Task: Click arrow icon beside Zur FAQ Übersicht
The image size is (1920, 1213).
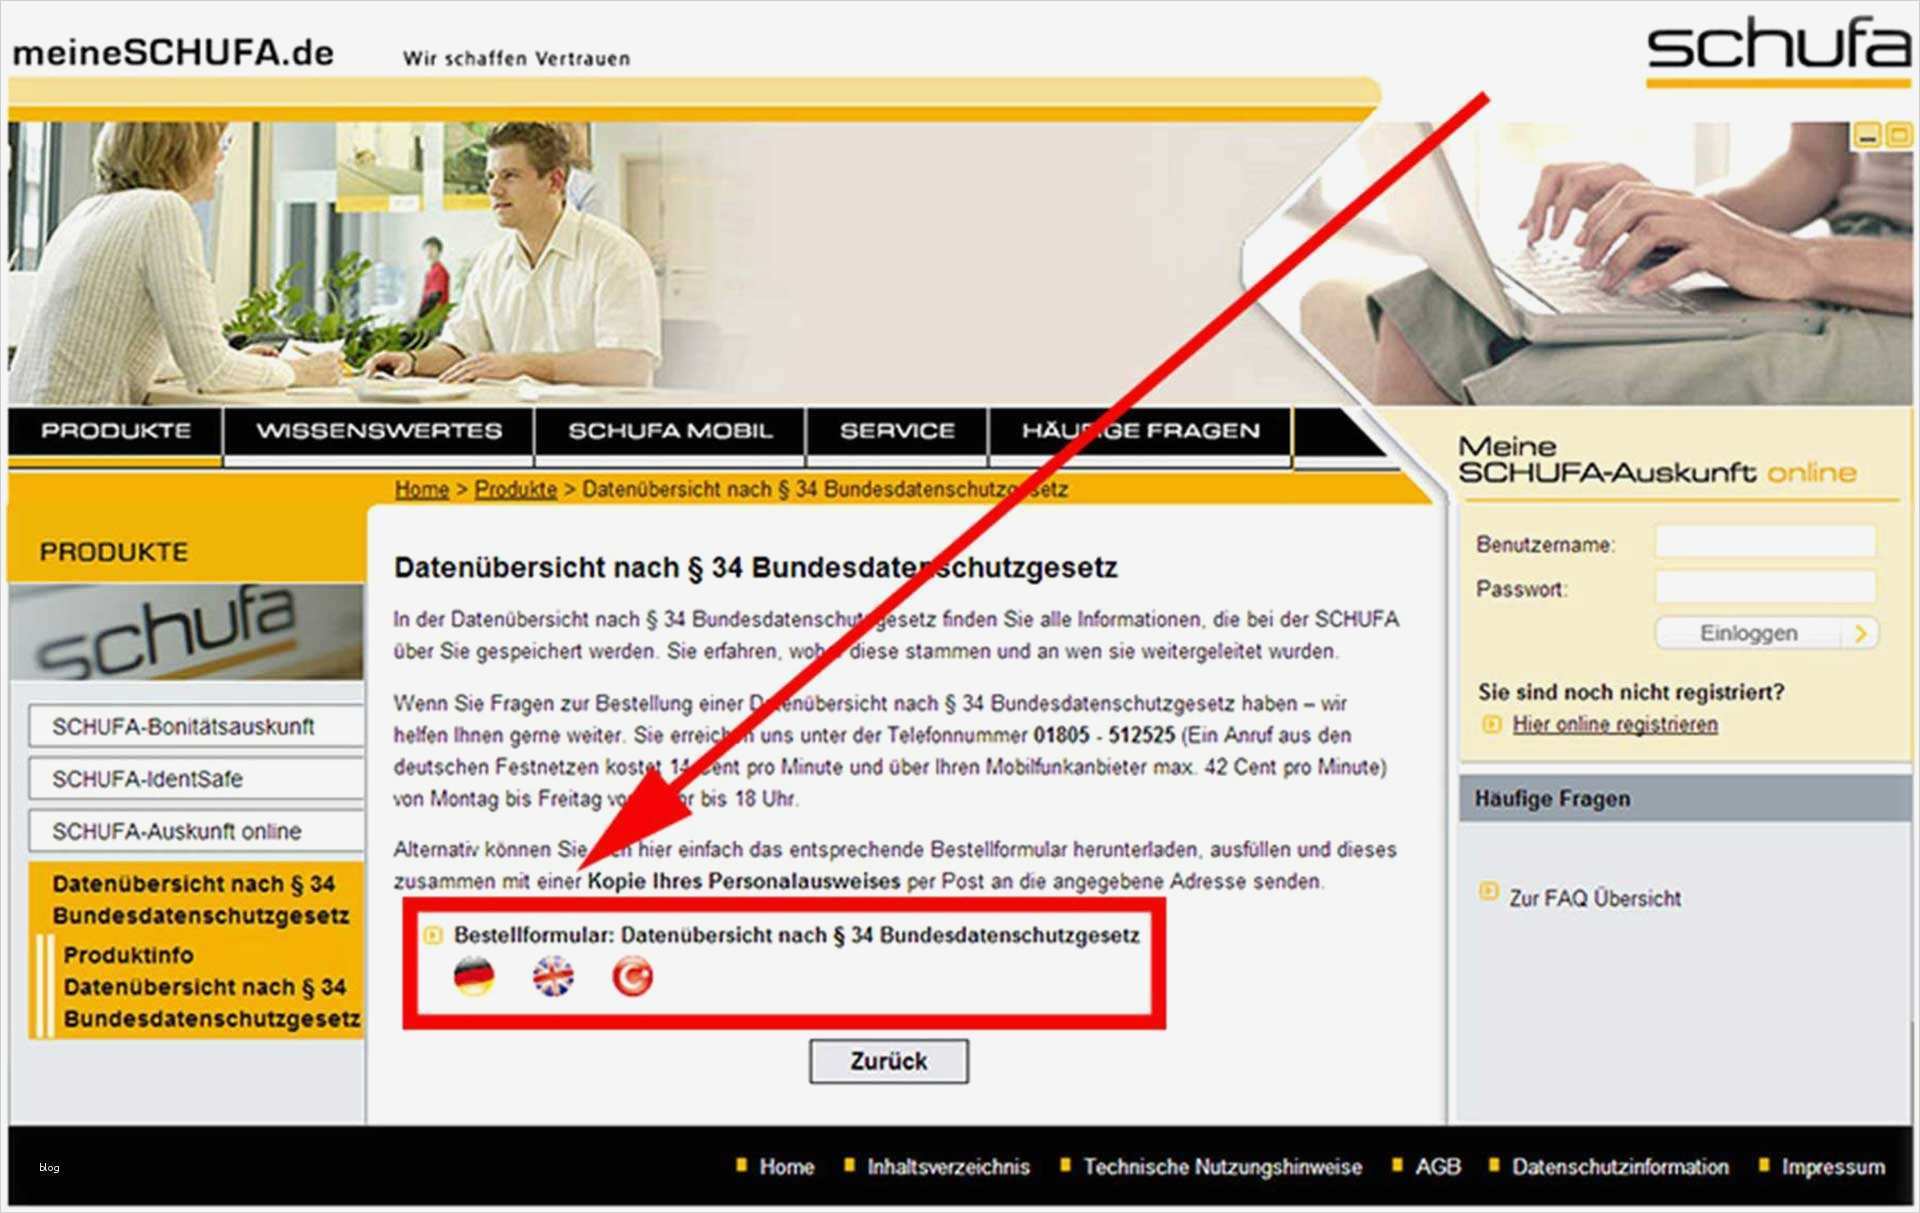Action: [x=1489, y=890]
